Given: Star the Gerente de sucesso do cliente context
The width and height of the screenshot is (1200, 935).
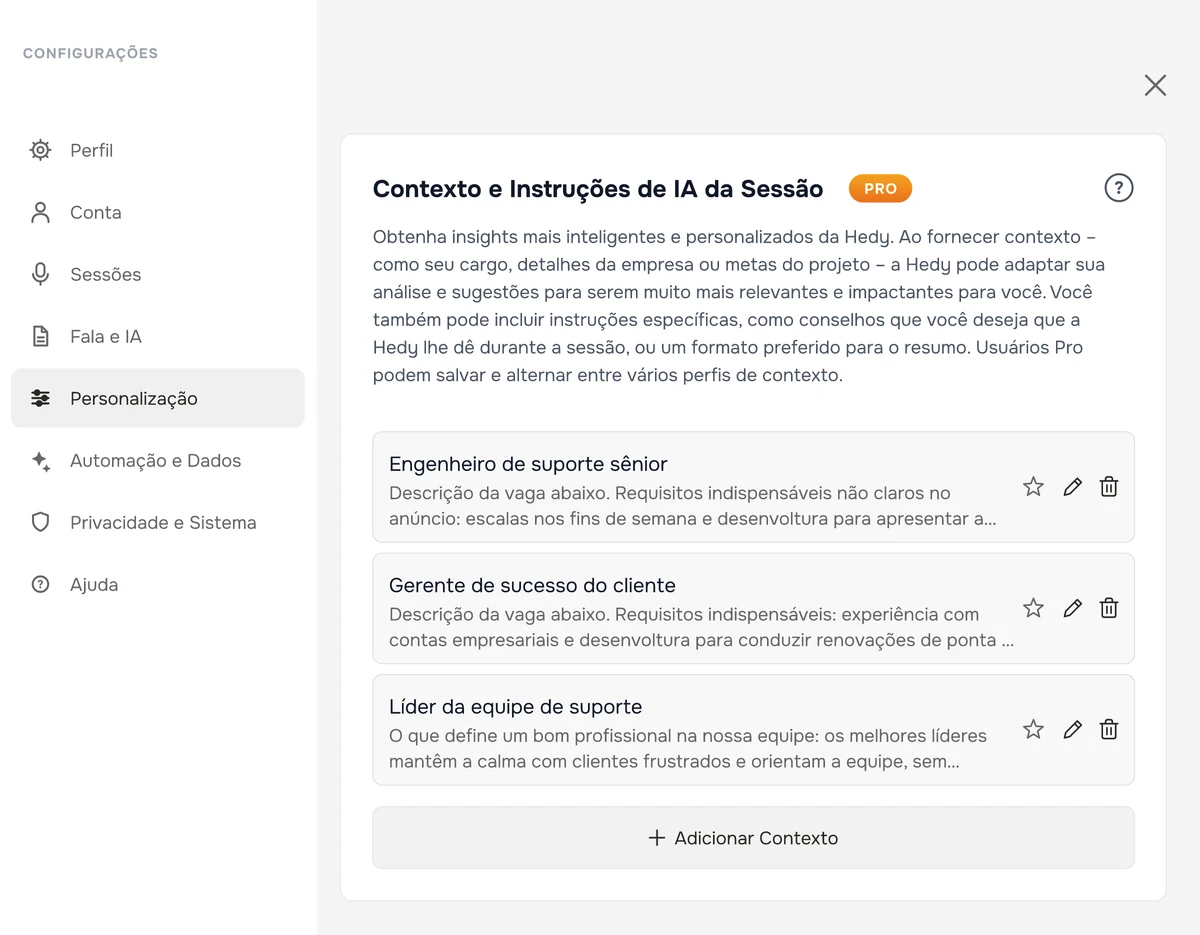Looking at the screenshot, I should [x=1033, y=608].
